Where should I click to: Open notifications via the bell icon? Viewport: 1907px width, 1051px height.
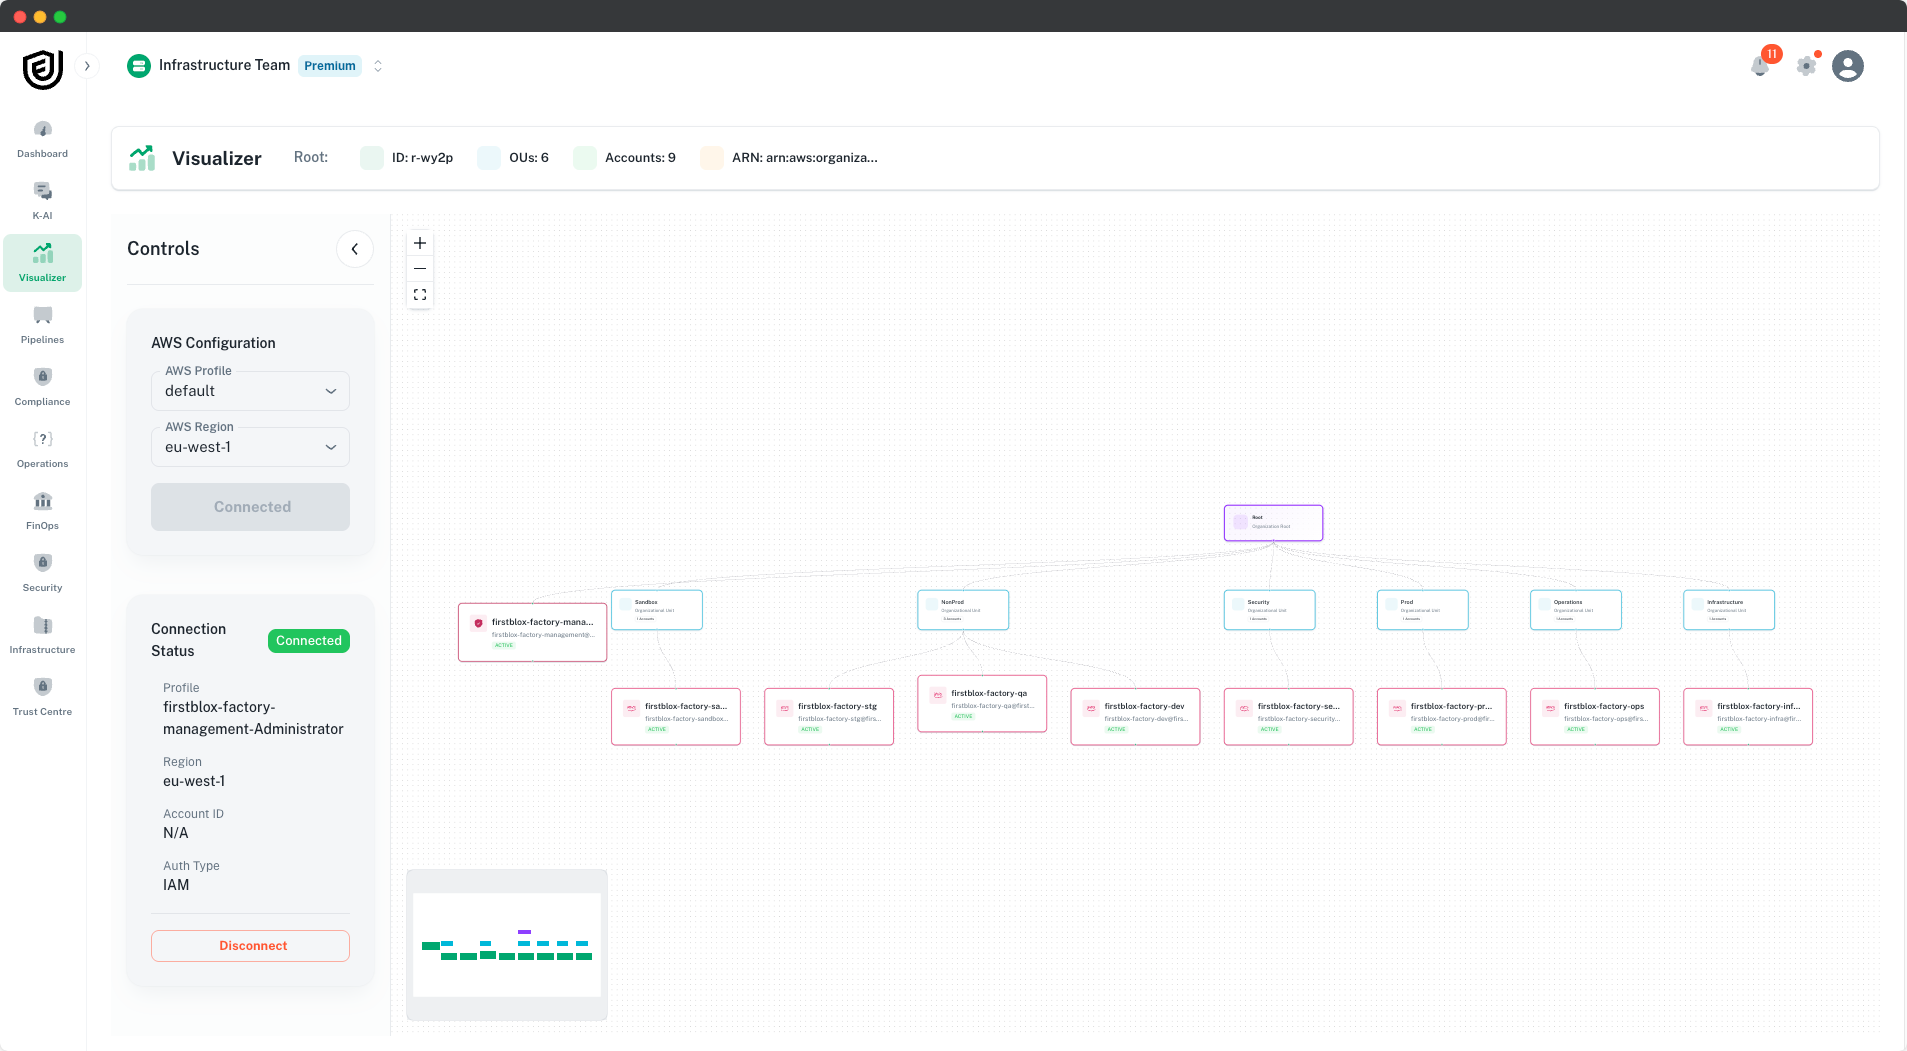tap(1760, 65)
